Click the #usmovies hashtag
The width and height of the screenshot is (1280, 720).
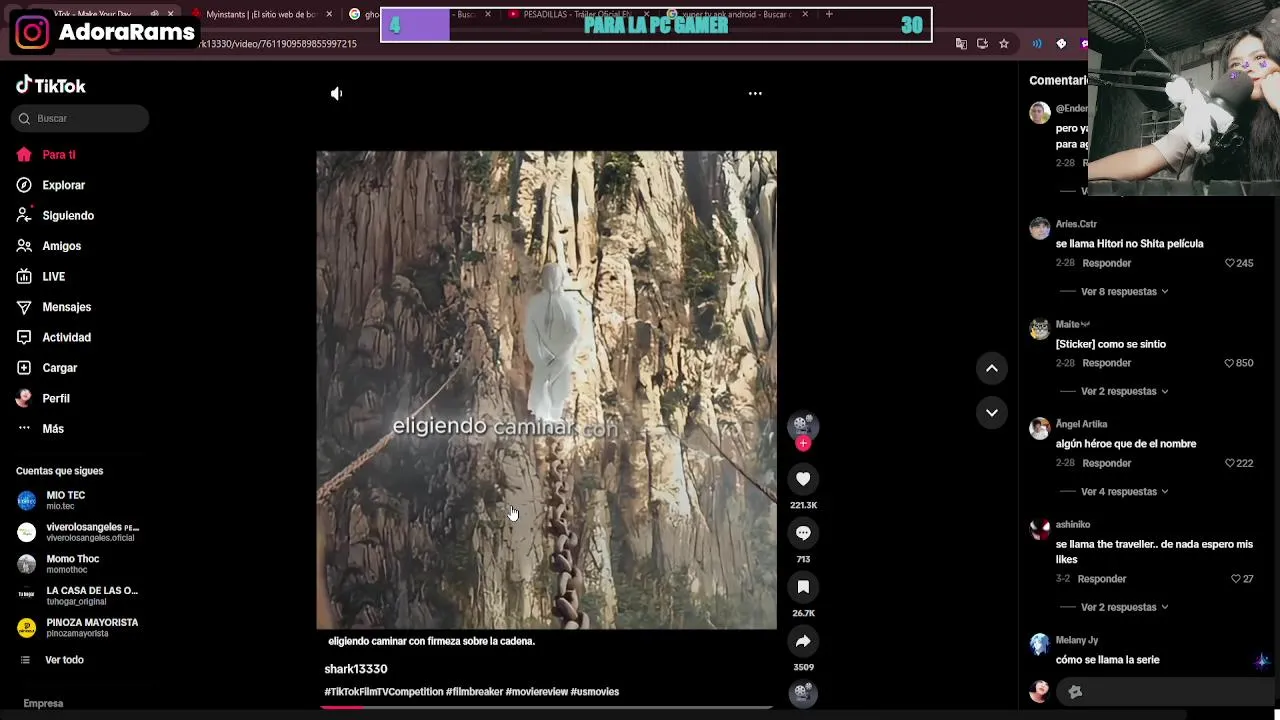595,692
